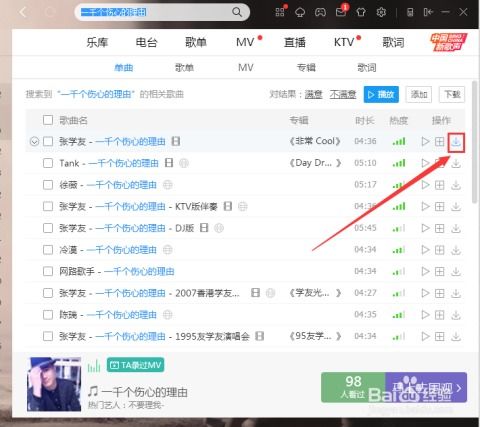Check the box for 张学友 非常 Cool song
This screenshot has height=427, width=480.
(48, 141)
